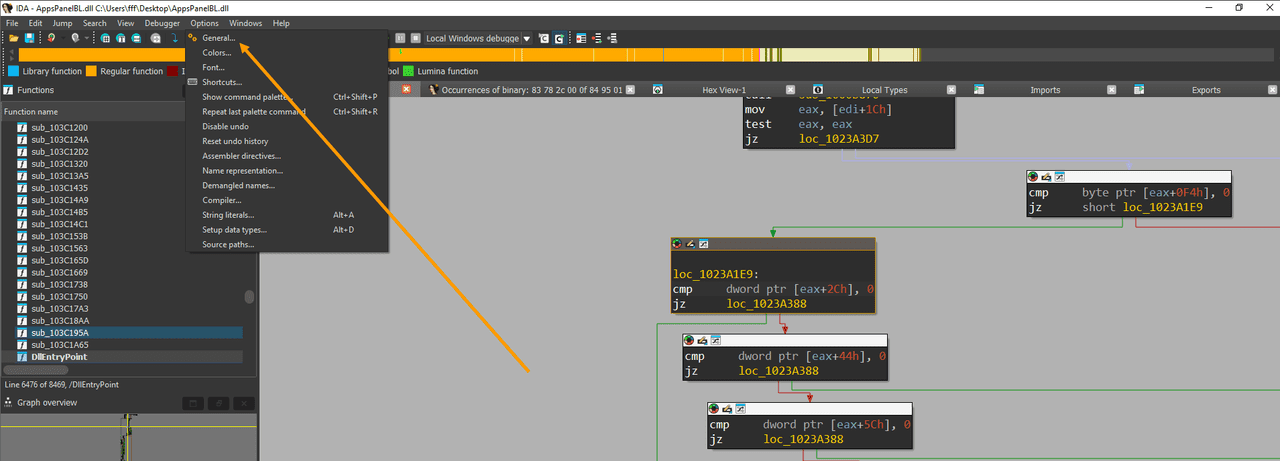1280x461 pixels.
Task: Select Disable undo menu entry
Action: (225, 126)
